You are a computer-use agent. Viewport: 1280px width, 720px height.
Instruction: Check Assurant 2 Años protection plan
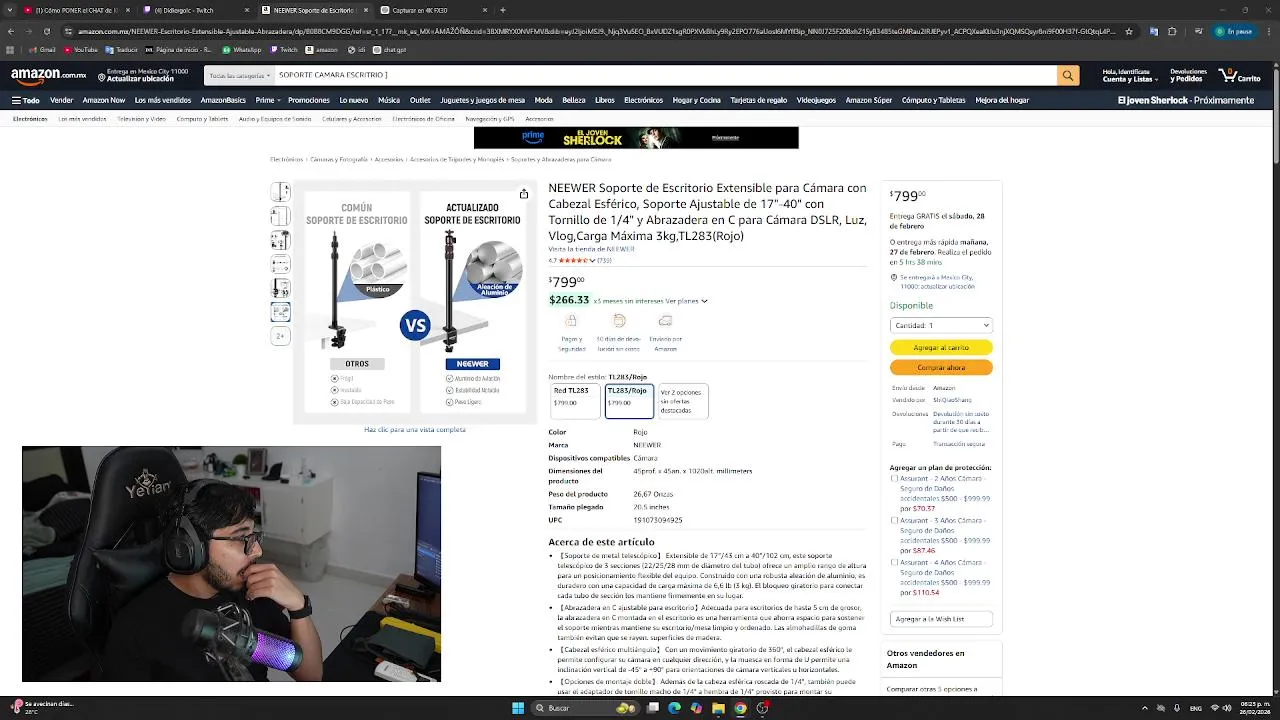(x=894, y=478)
